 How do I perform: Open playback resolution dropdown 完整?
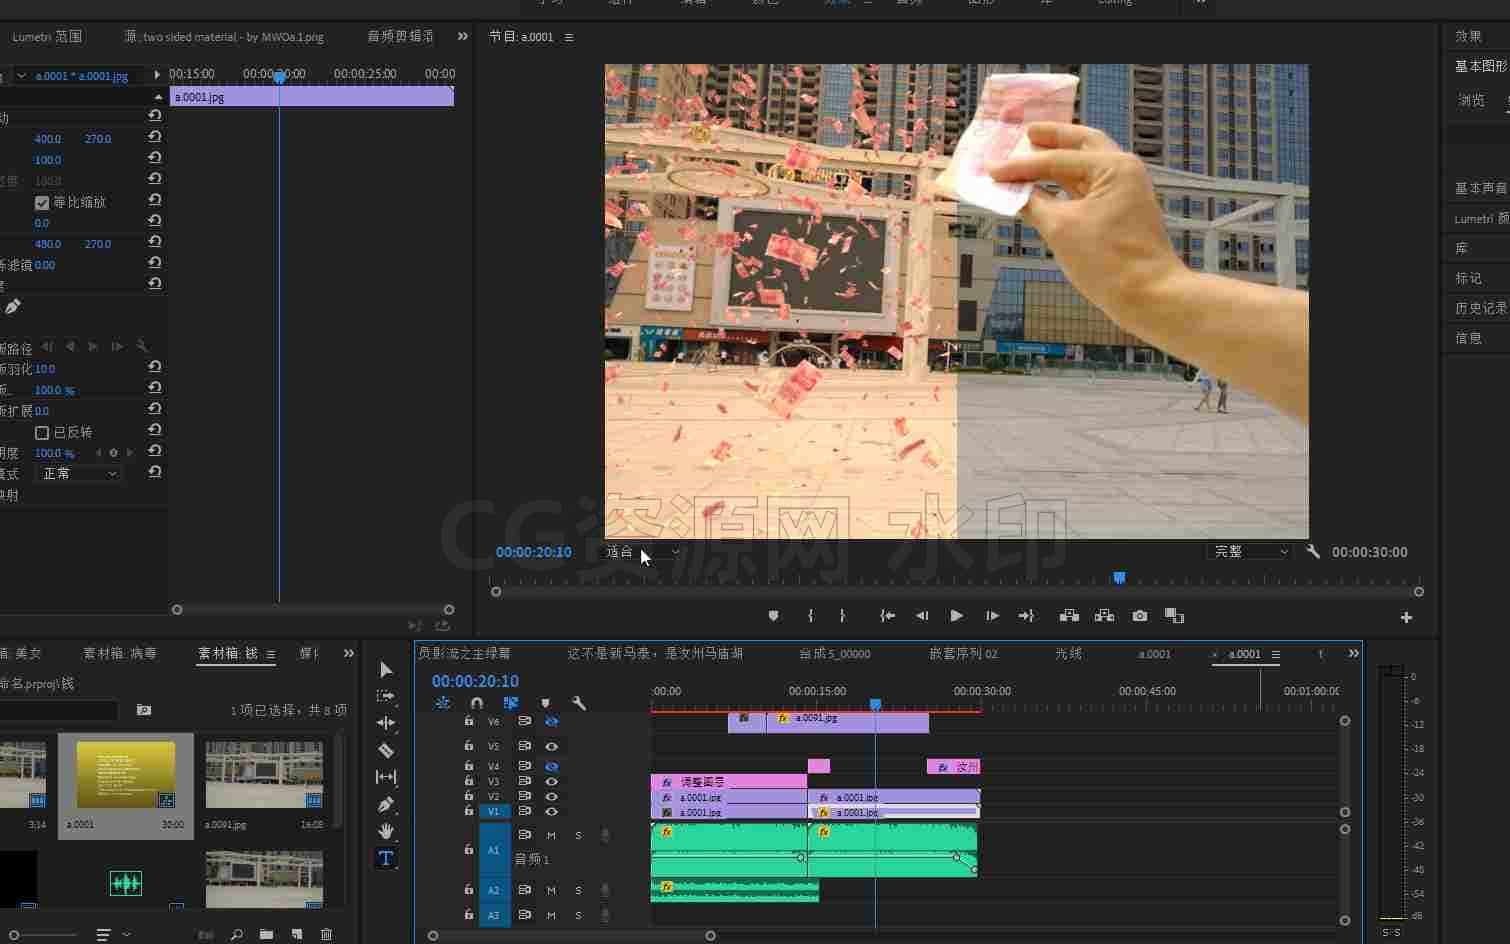(1251, 552)
